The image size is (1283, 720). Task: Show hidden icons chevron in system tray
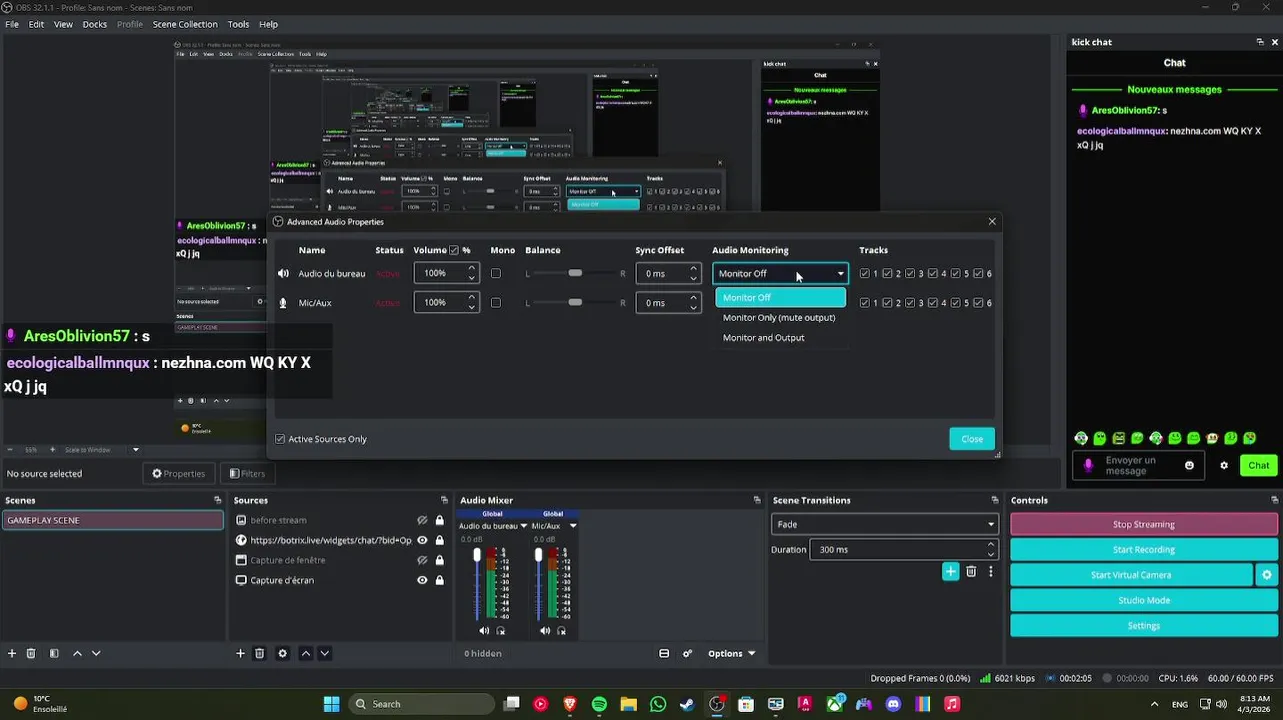[x=1157, y=704]
